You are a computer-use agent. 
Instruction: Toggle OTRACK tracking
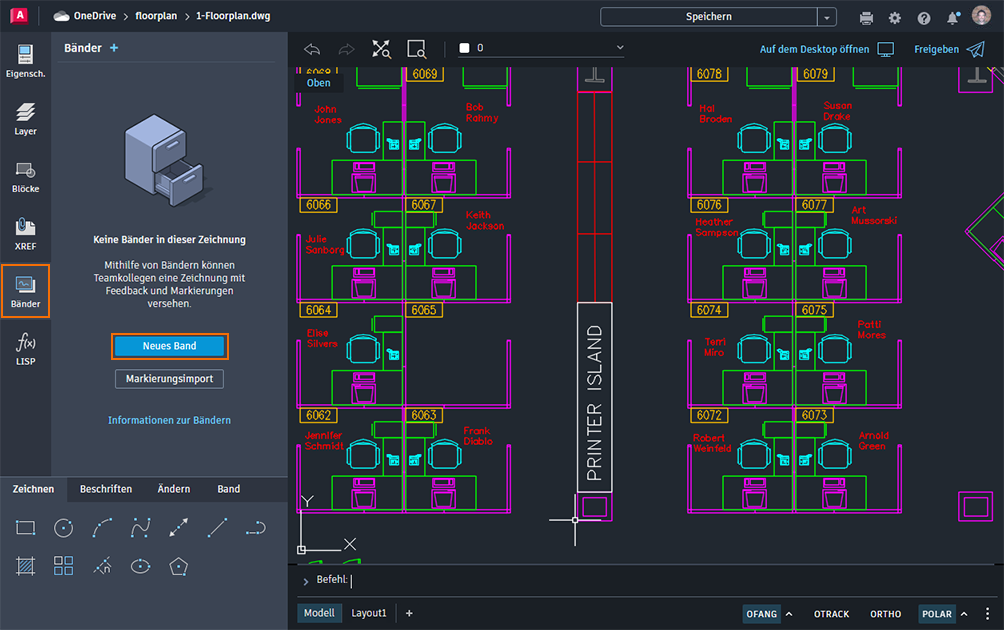[831, 614]
